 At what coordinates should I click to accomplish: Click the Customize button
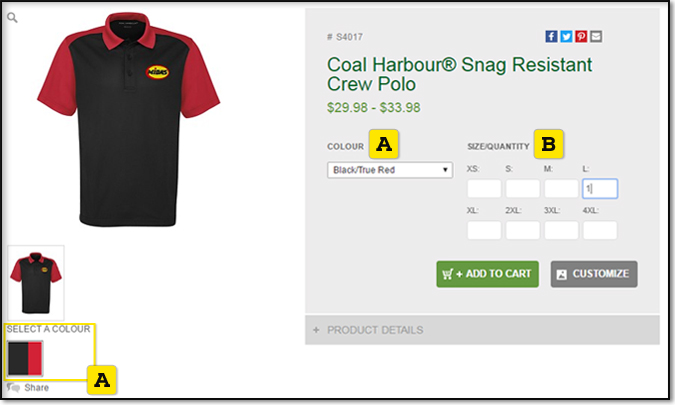pos(594,274)
